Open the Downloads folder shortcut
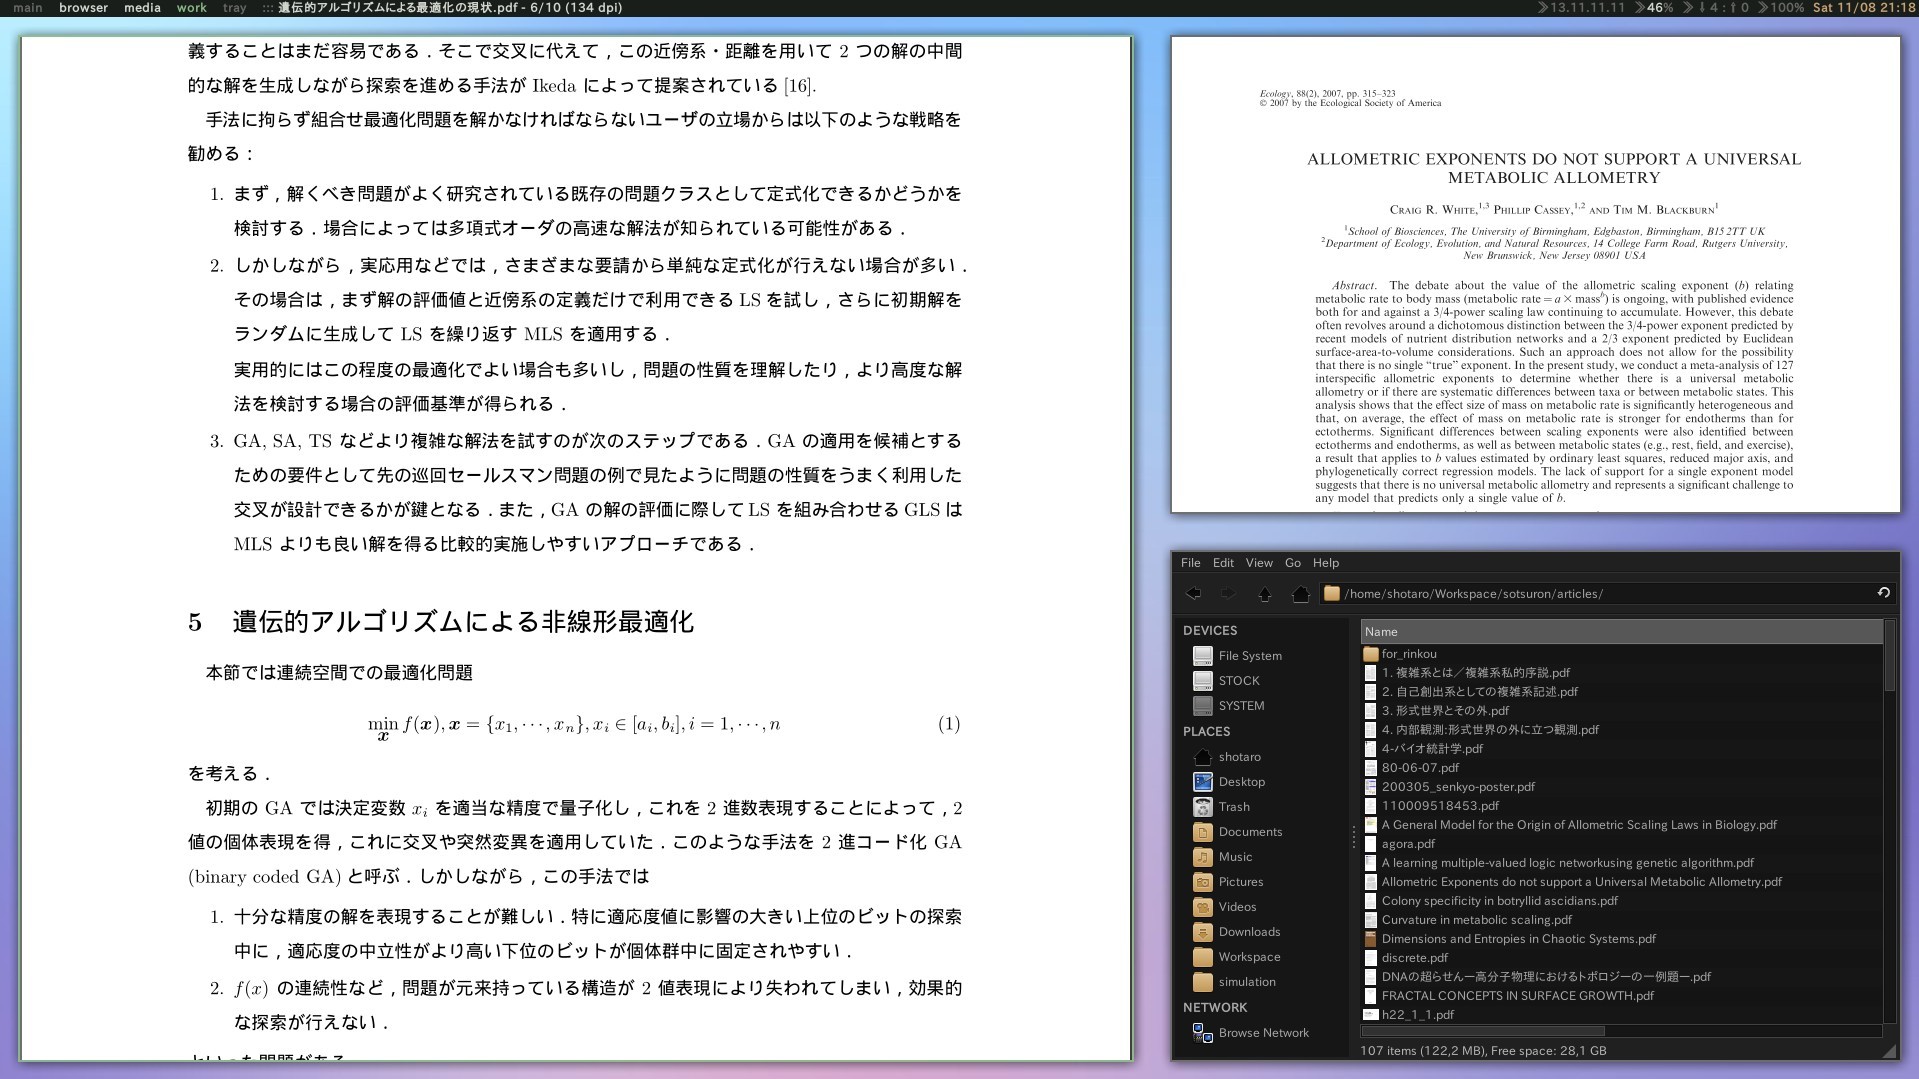This screenshot has width=1919, height=1079. [1248, 932]
